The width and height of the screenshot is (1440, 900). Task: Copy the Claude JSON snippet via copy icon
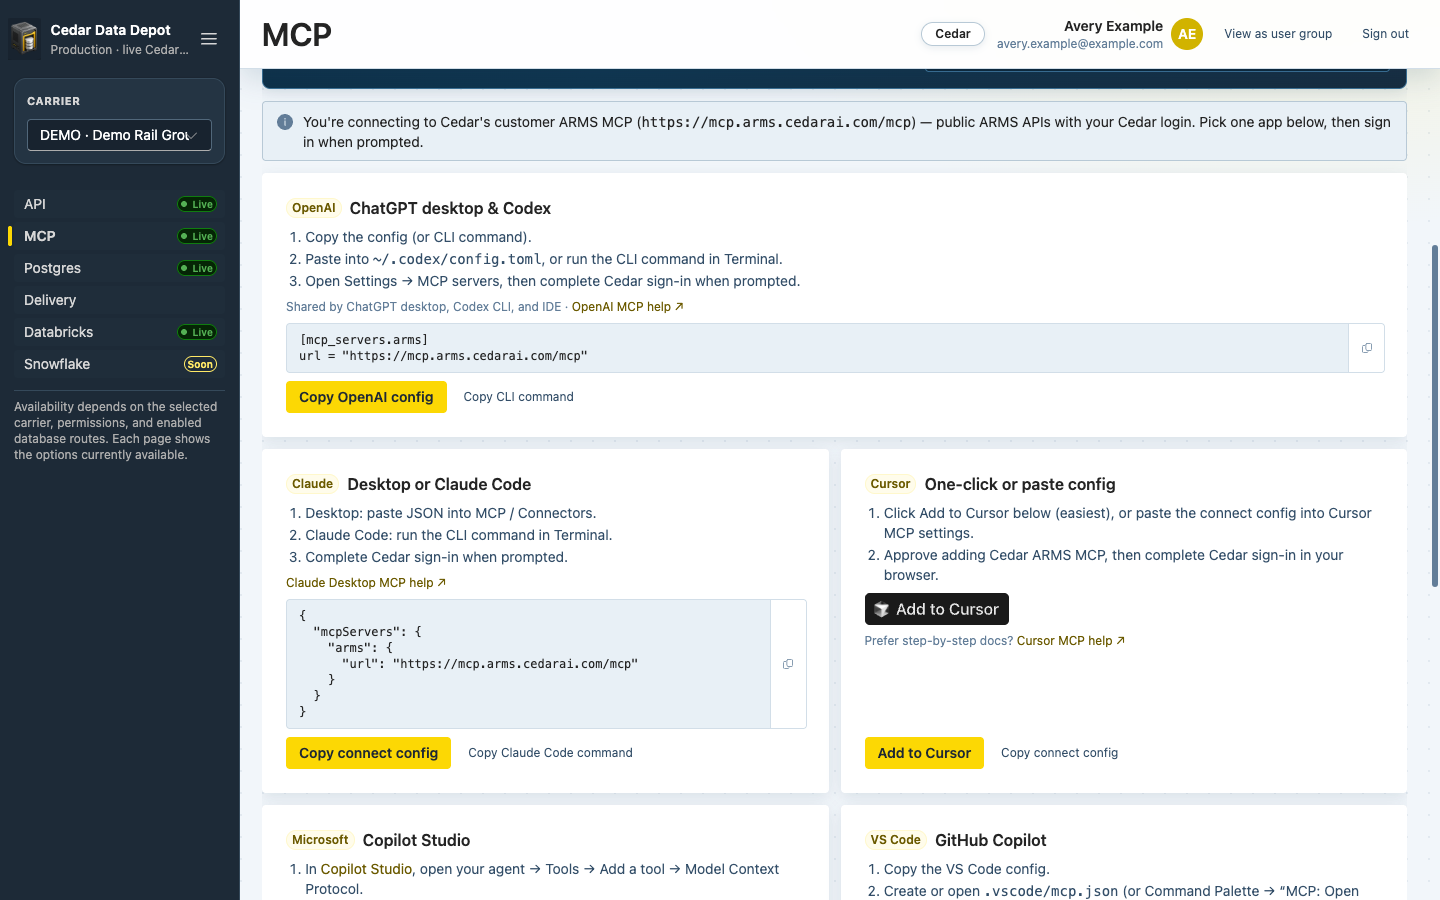[x=788, y=664]
